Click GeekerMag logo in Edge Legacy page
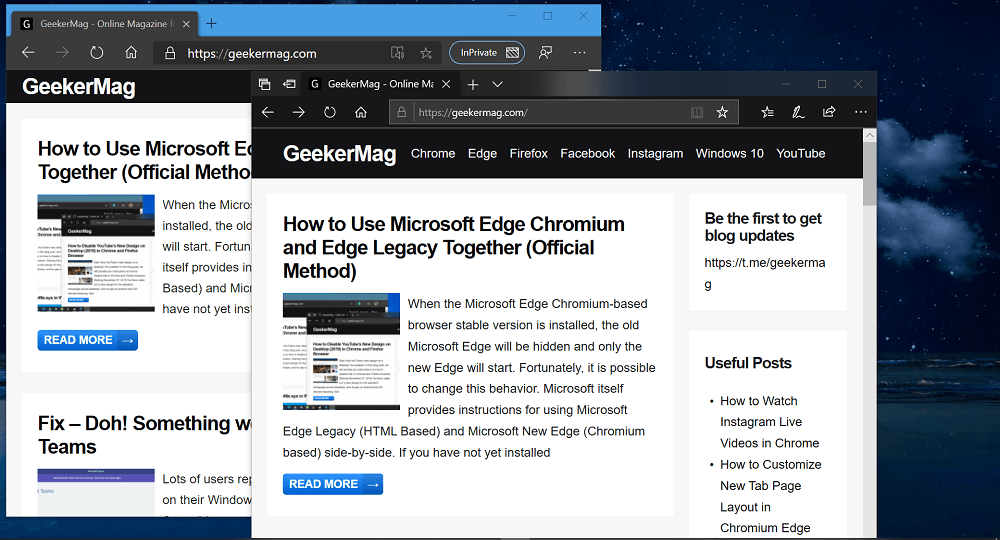Image resolution: width=1000 pixels, height=540 pixels. [x=339, y=154]
